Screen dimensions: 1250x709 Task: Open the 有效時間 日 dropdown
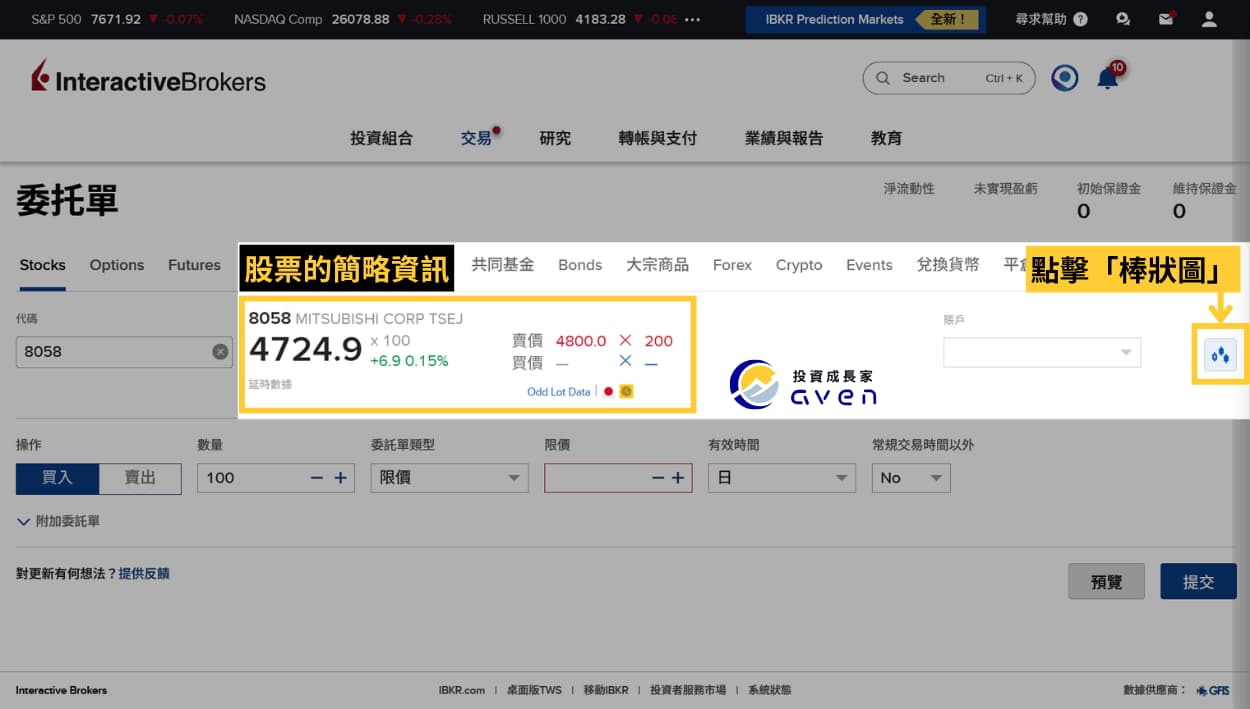click(x=781, y=478)
